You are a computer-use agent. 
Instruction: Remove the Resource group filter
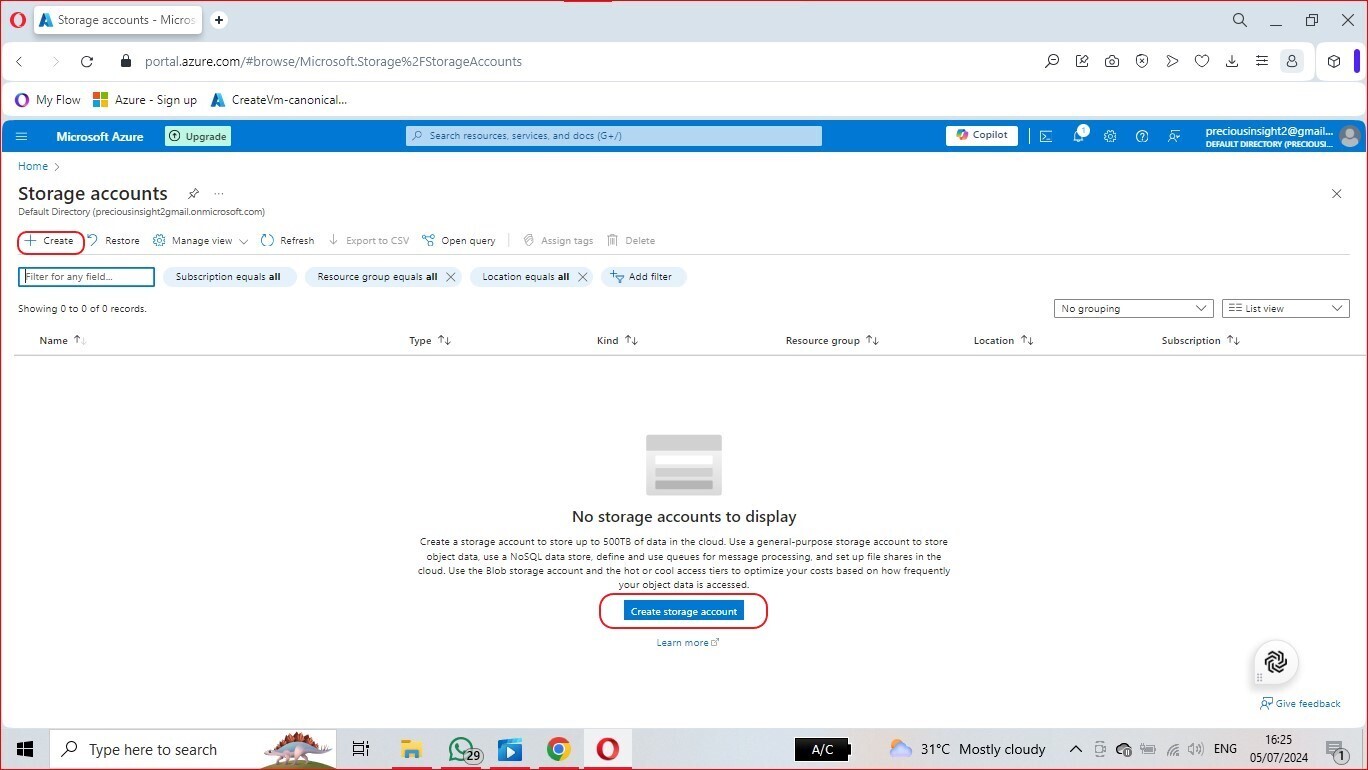(x=450, y=277)
